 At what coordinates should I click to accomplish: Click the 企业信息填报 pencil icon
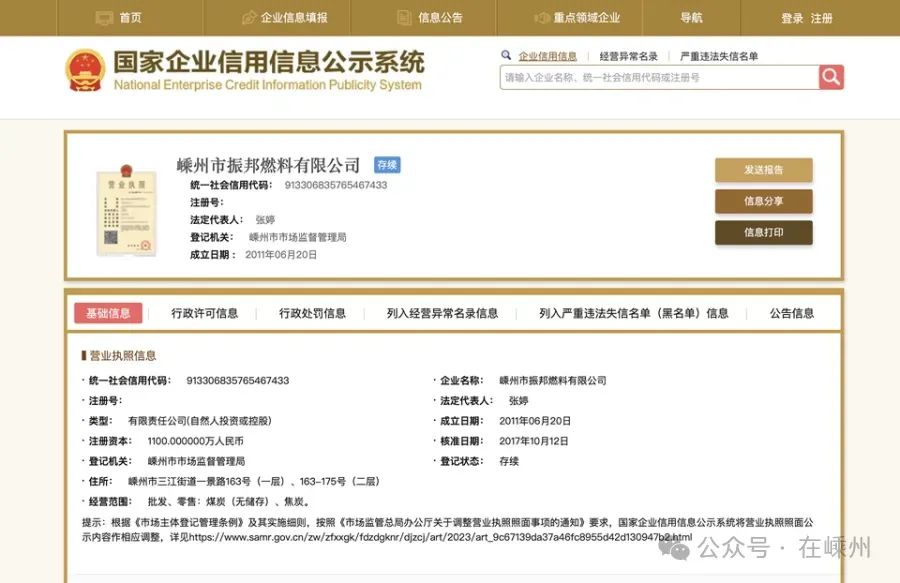point(249,18)
